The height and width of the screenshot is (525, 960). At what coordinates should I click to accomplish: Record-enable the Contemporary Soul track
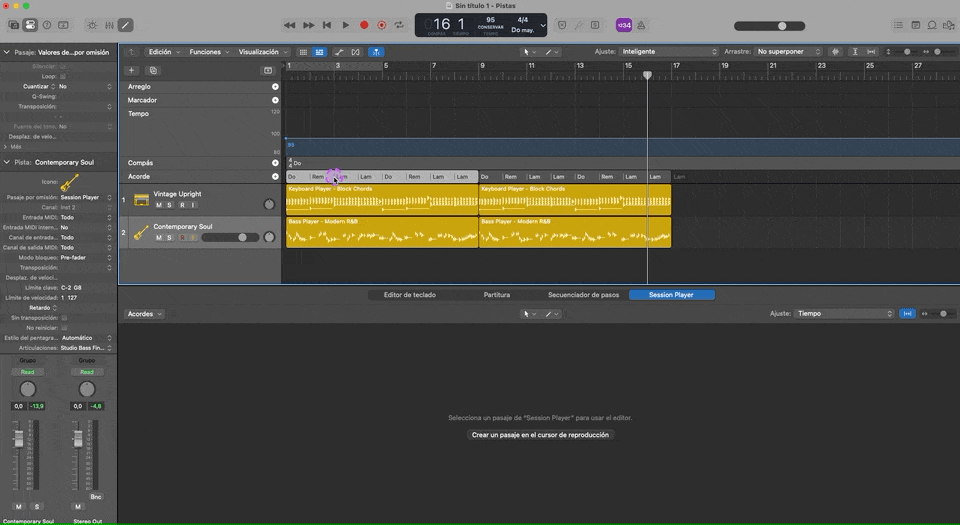tap(182, 237)
